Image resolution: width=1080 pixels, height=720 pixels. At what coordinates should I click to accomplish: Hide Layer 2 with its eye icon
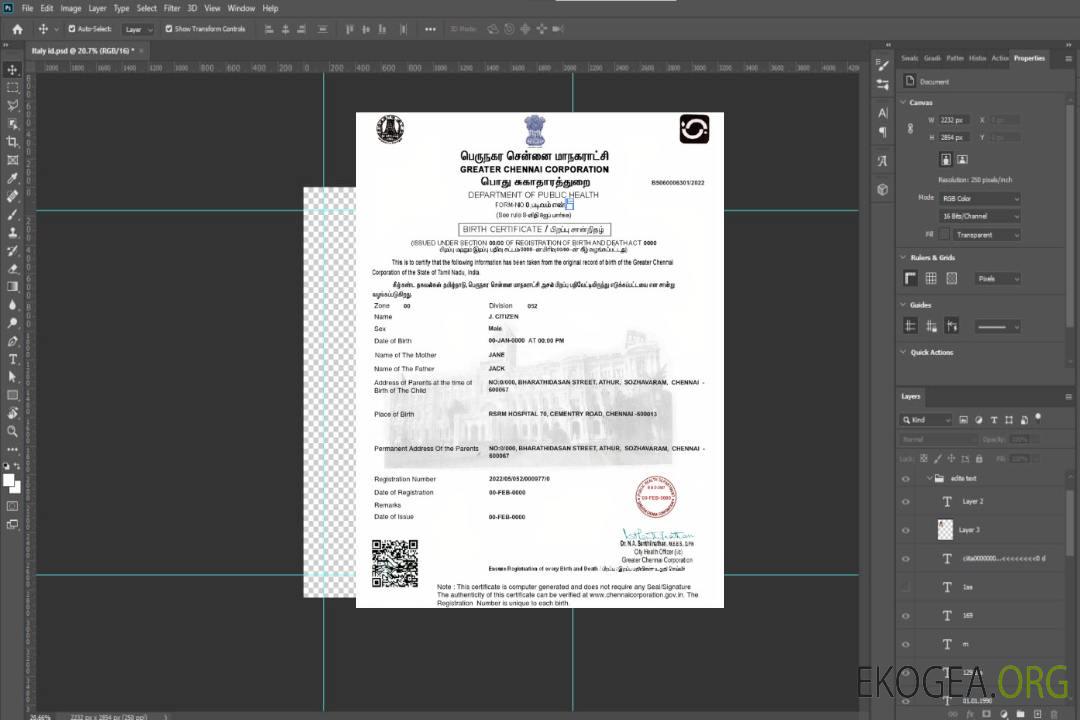[906, 502]
